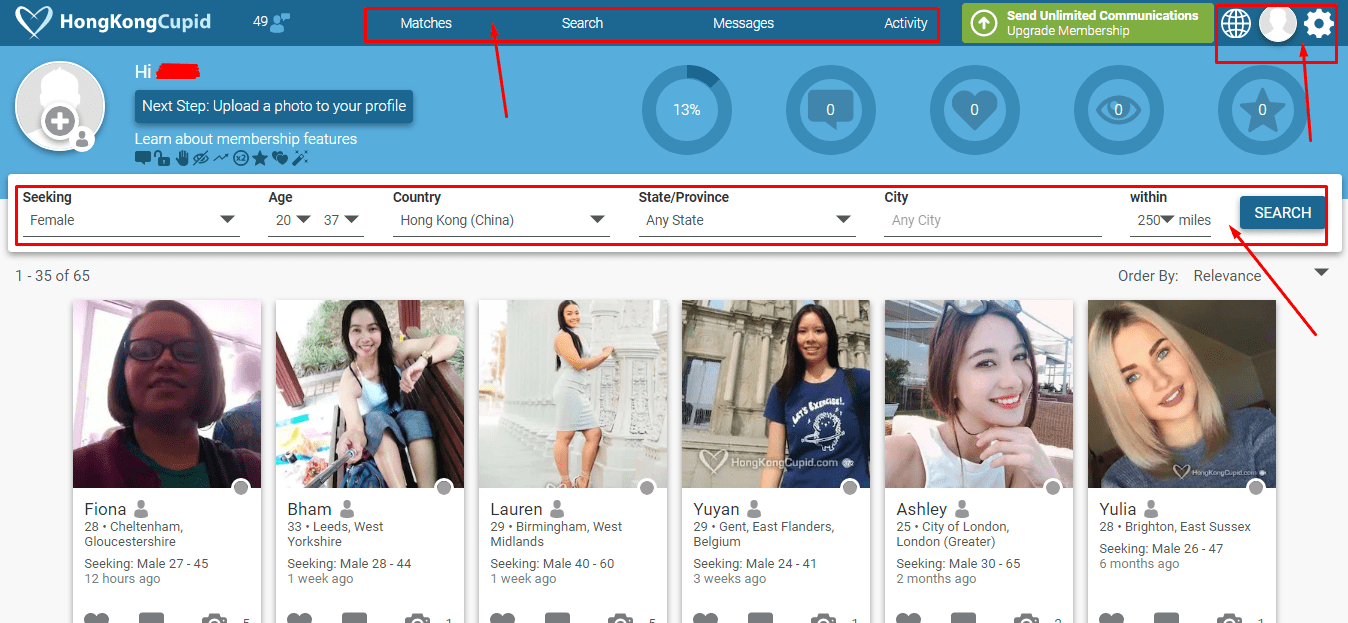
Task: Click the heart icon under Yuyan's card
Action: pyautogui.click(x=705, y=618)
